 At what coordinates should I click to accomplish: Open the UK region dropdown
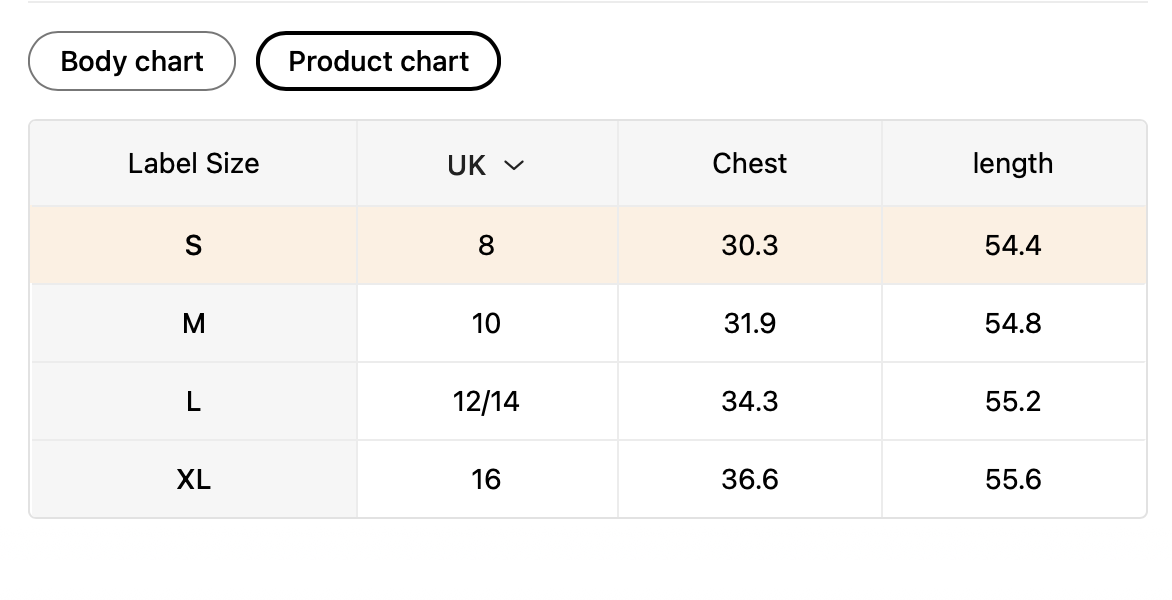point(486,165)
